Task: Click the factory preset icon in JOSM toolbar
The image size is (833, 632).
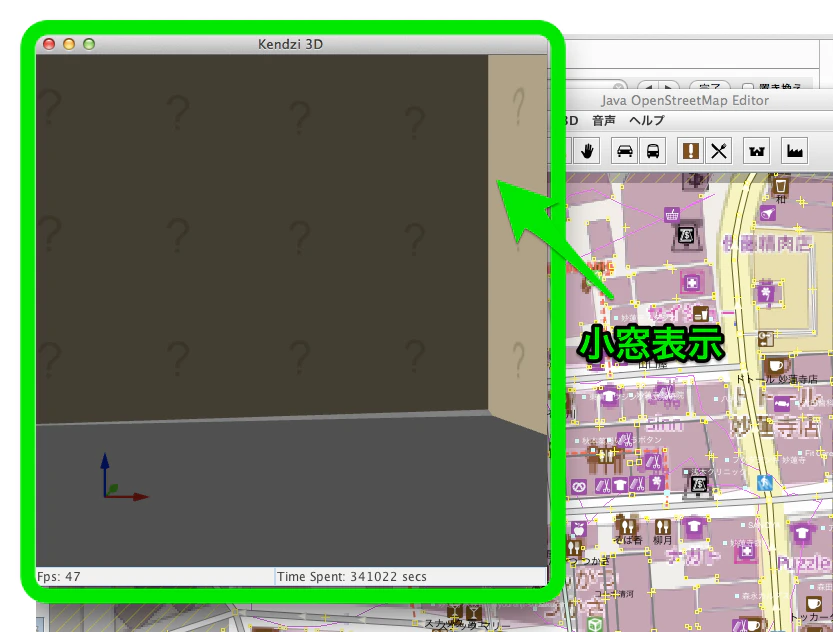Action: coord(794,151)
